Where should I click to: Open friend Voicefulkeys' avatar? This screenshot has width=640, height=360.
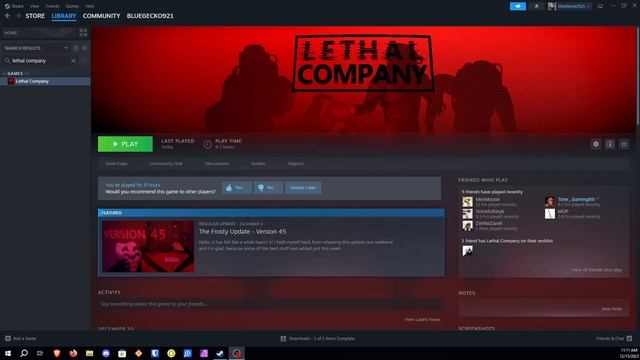pyautogui.click(x=467, y=213)
